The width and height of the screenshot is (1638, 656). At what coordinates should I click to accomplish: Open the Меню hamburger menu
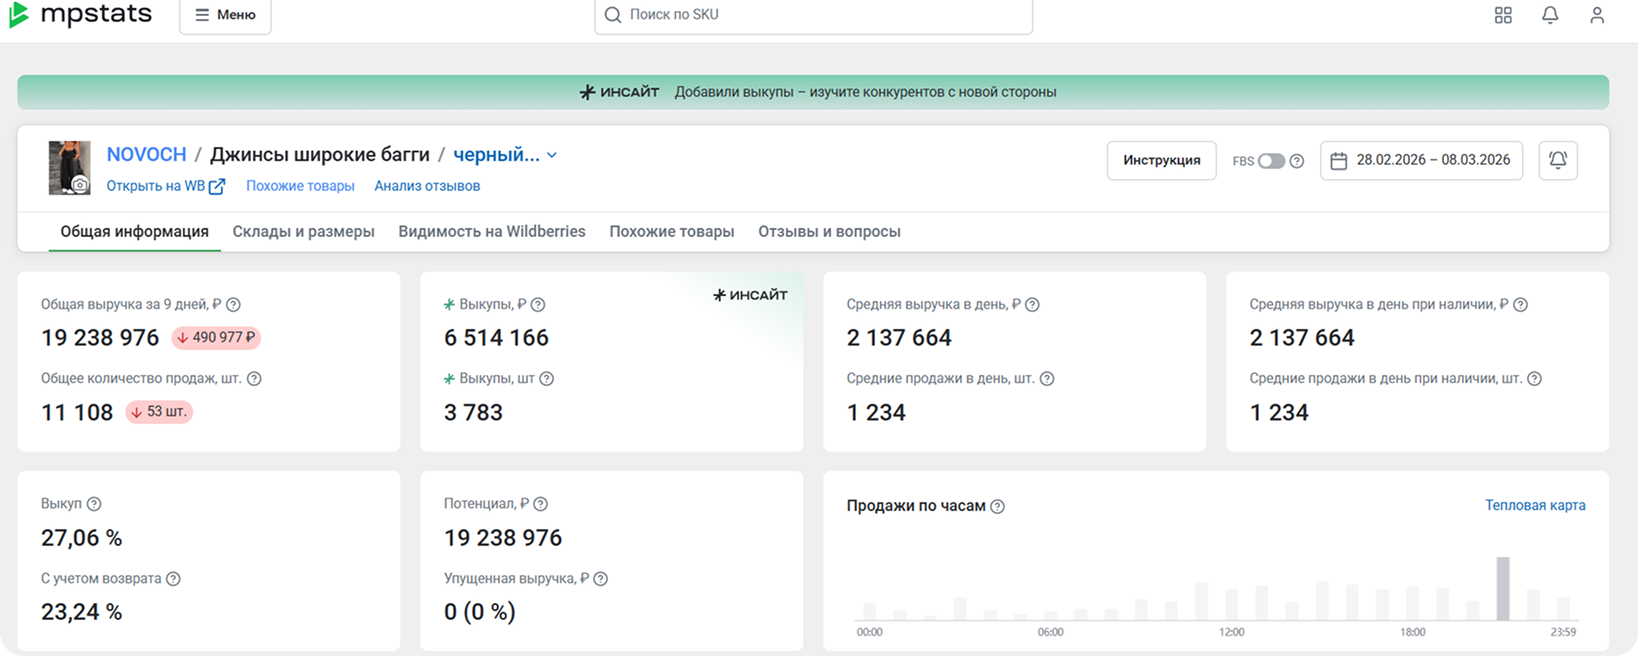point(225,15)
